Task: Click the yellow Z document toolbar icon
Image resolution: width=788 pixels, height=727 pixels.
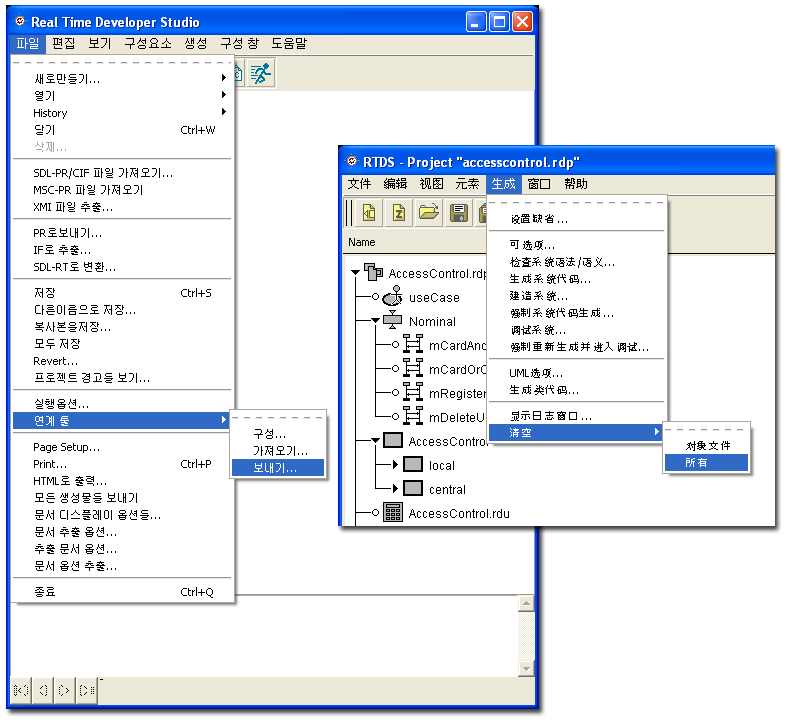Action: click(x=399, y=212)
